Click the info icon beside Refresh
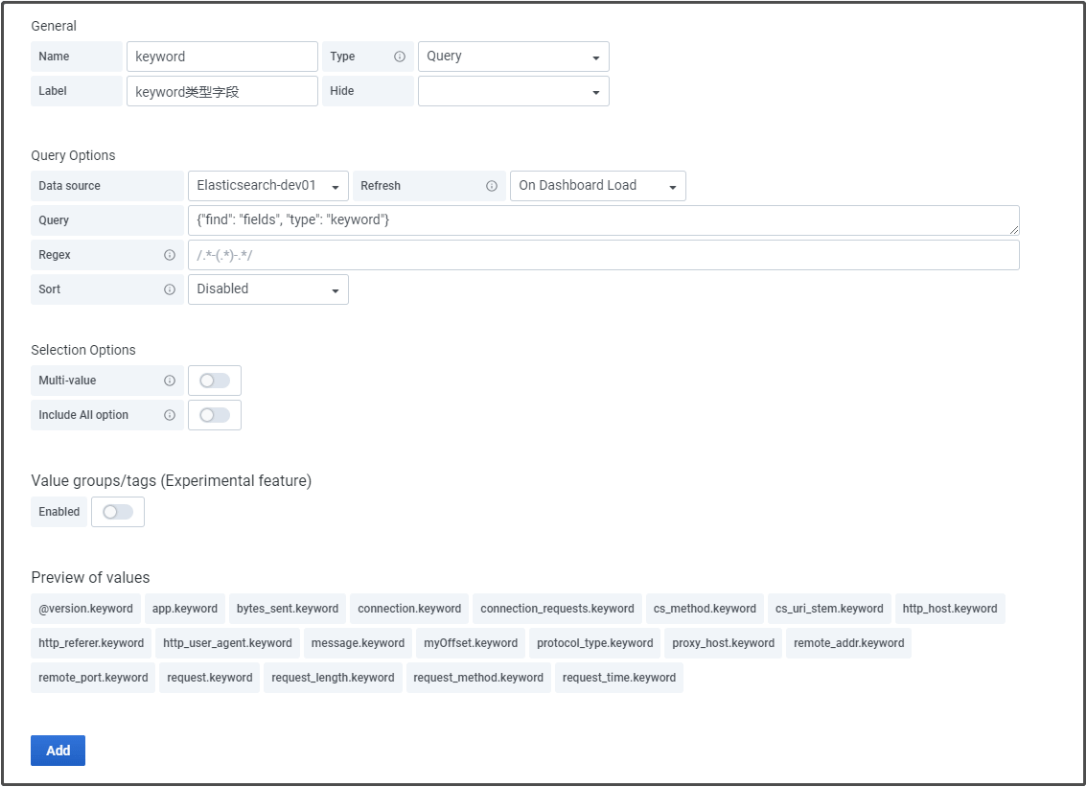The height and width of the screenshot is (787, 1086). [491, 186]
